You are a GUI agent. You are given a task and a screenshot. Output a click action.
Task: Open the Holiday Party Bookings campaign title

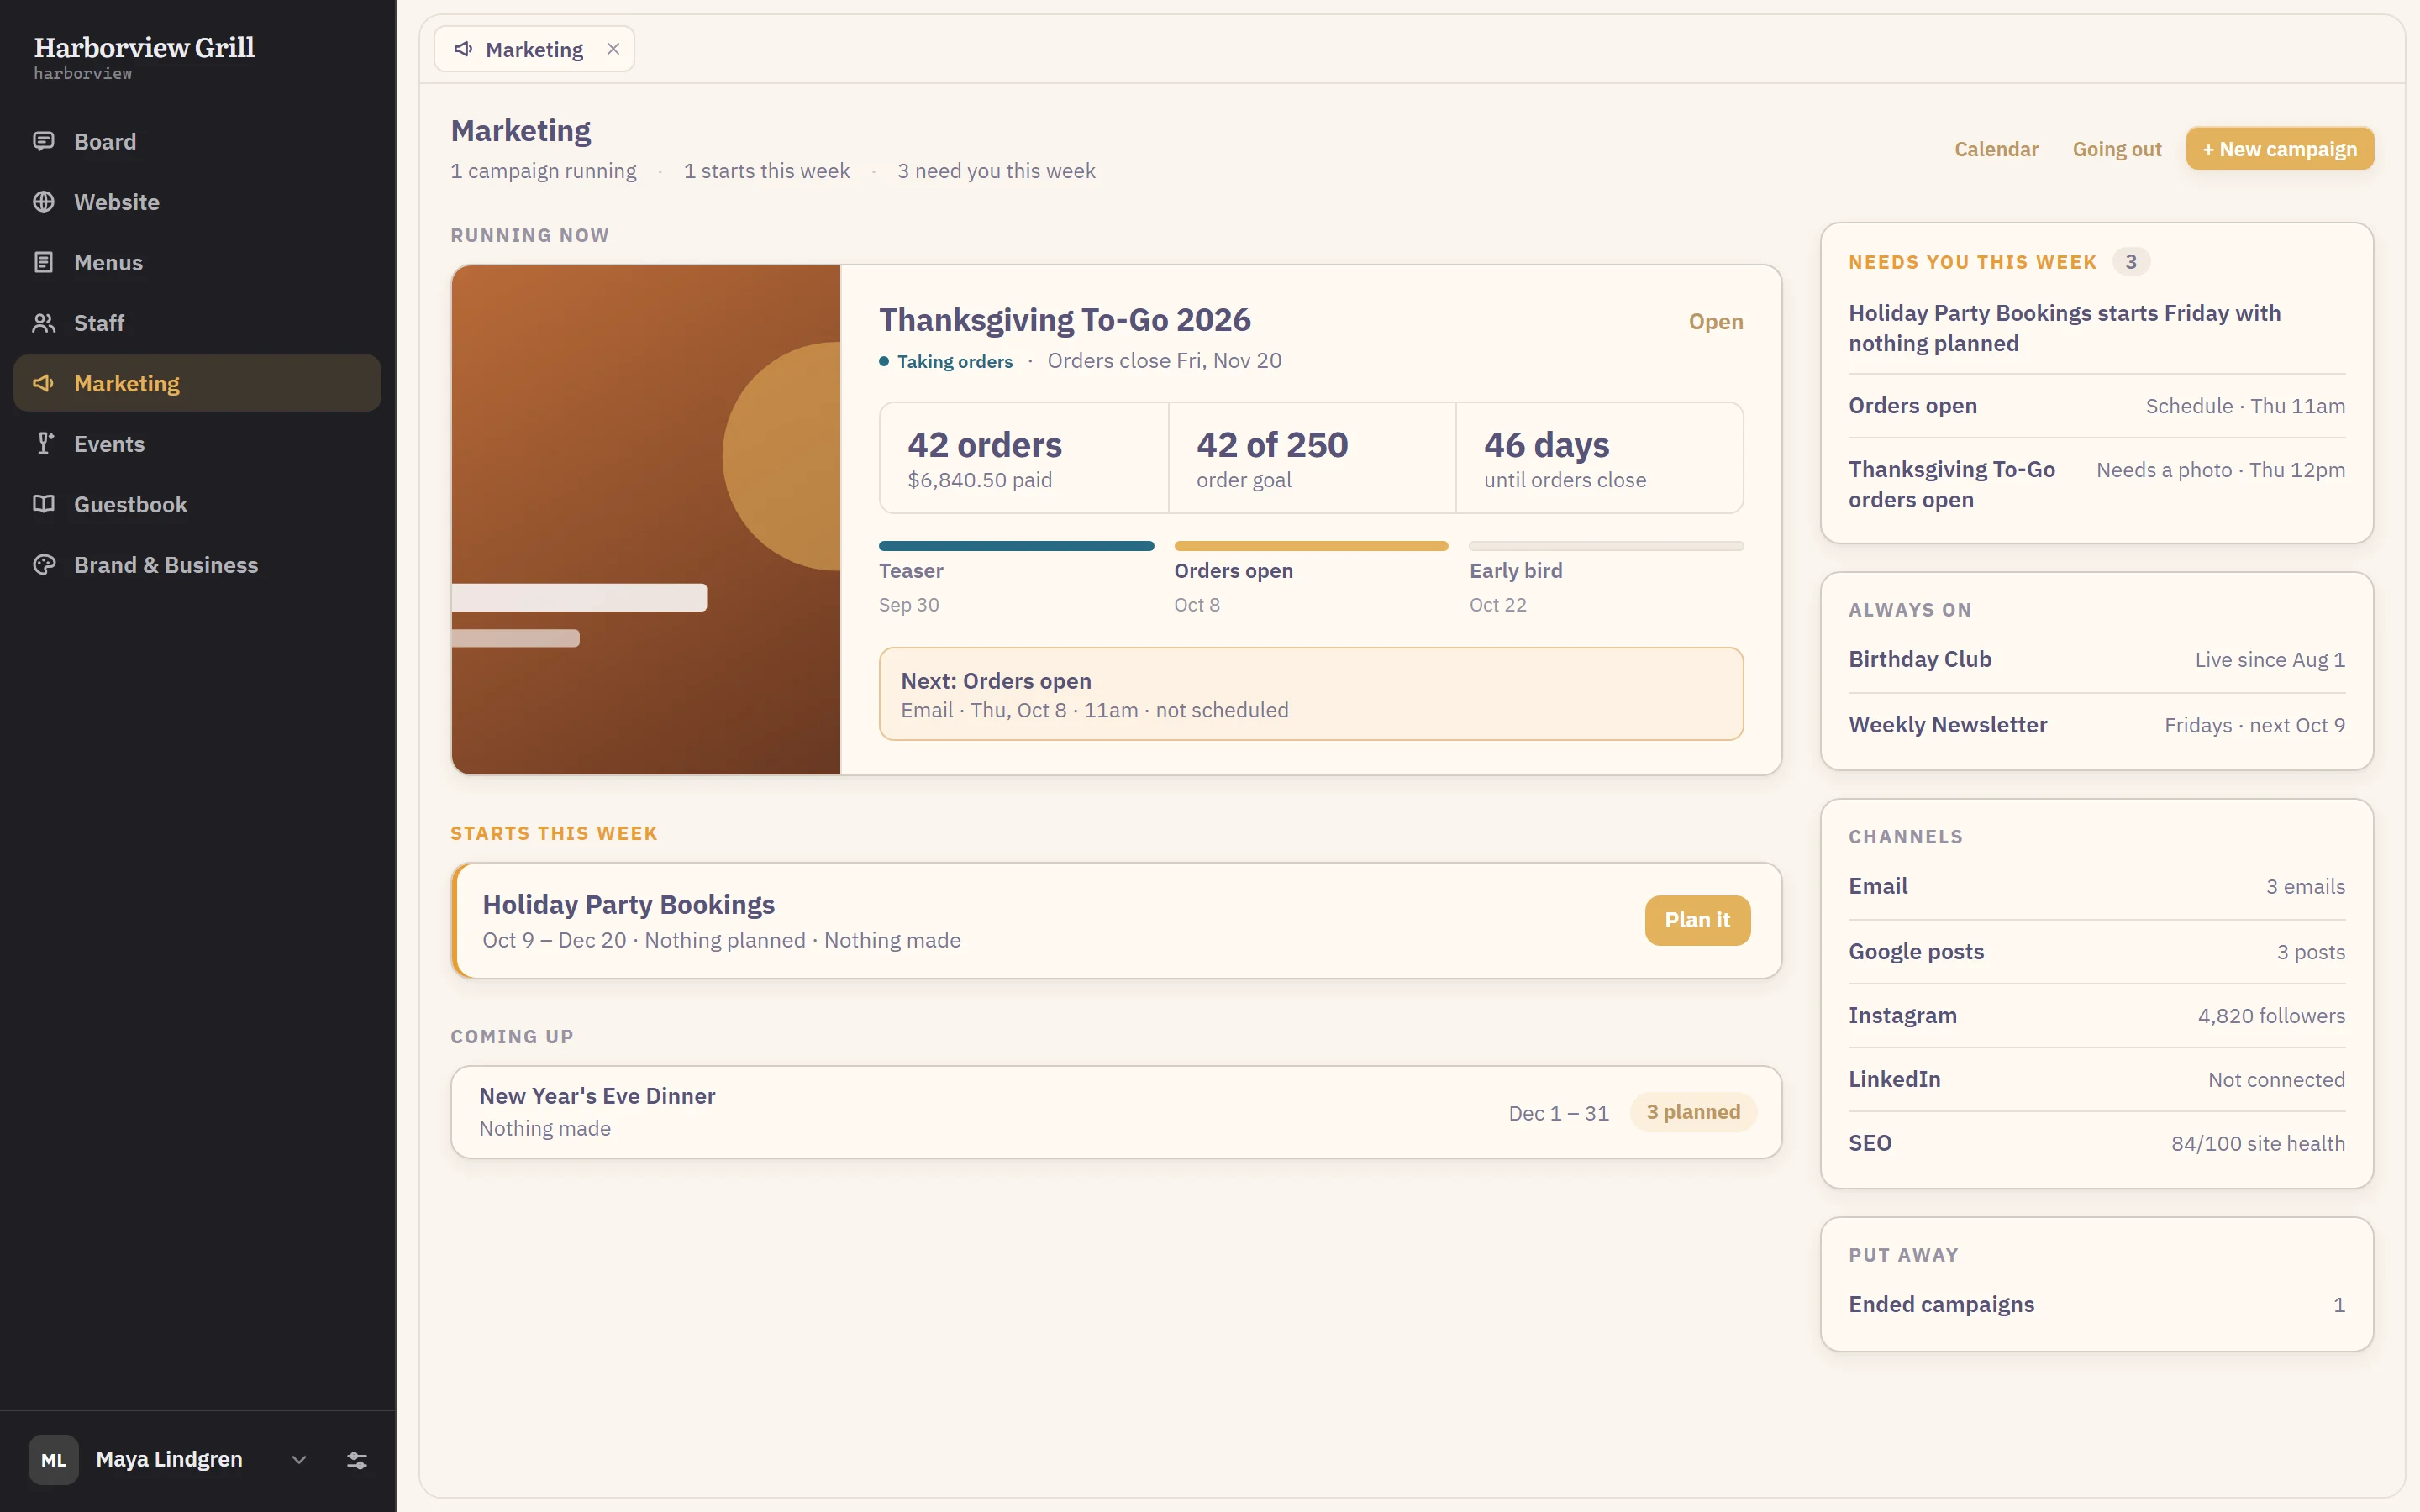(x=628, y=904)
